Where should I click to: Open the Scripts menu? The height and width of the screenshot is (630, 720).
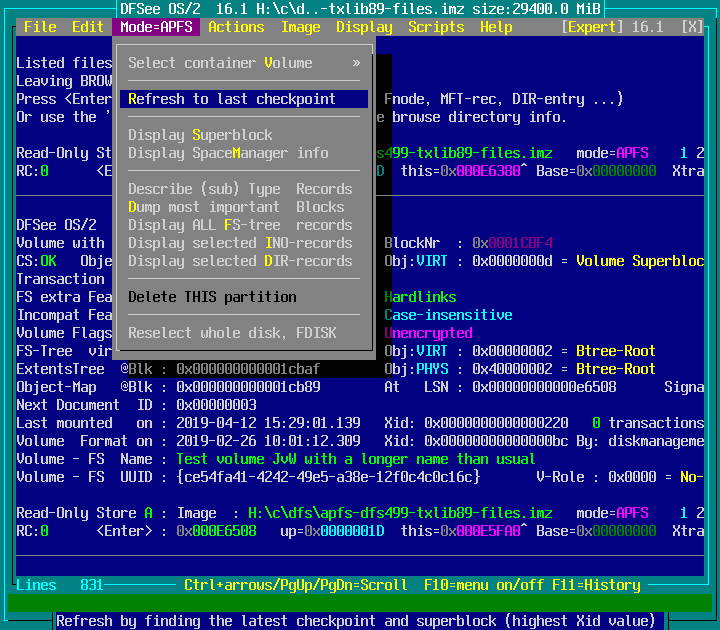coord(436,27)
